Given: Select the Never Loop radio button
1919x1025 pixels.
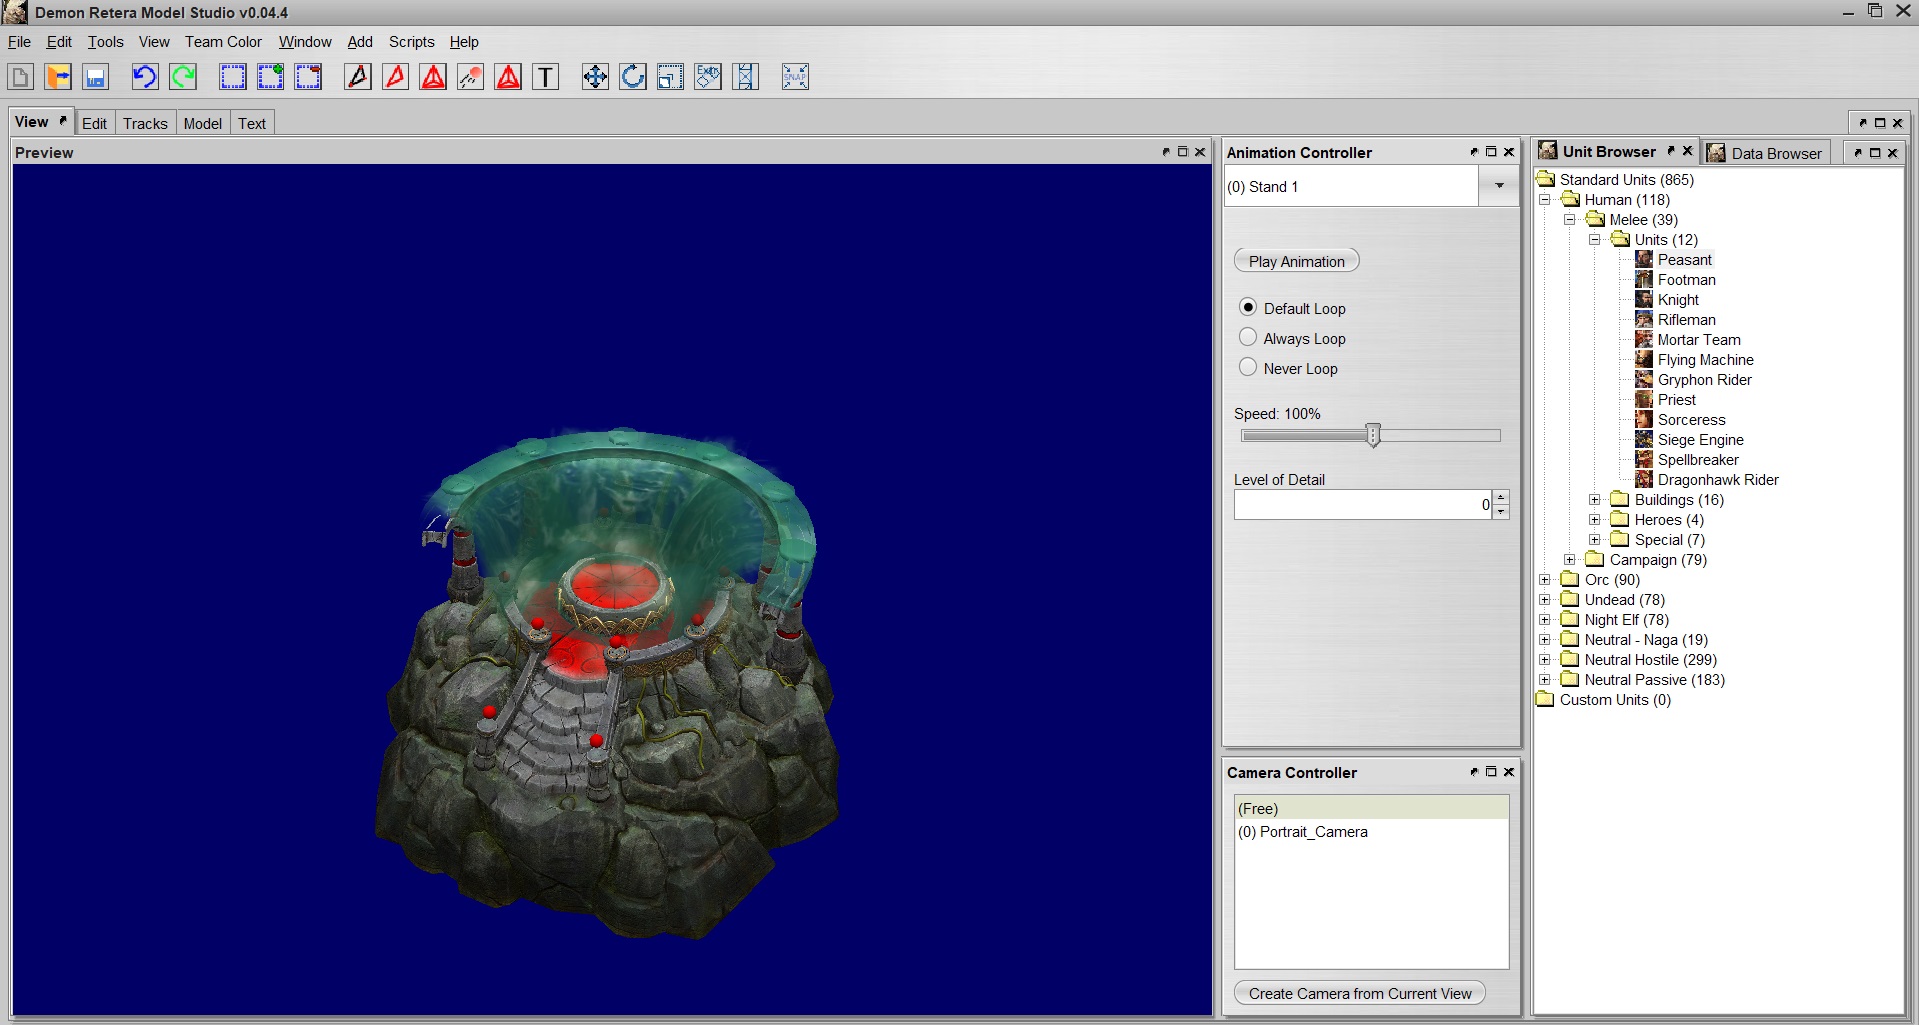Looking at the screenshot, I should 1248,367.
